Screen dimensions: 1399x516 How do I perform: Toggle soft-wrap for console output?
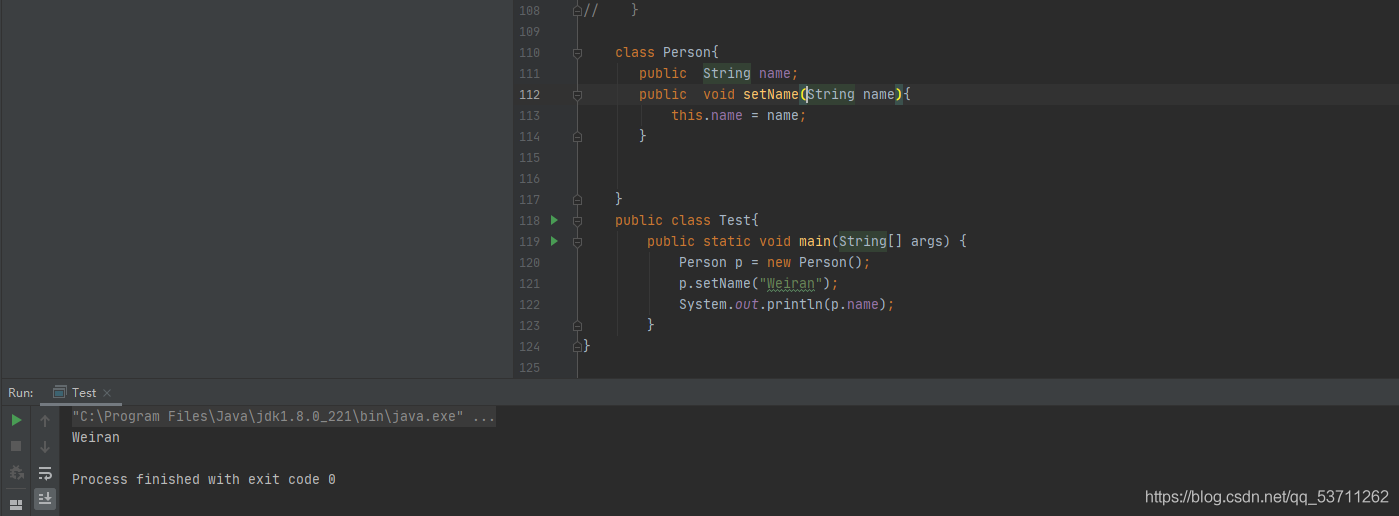point(45,472)
